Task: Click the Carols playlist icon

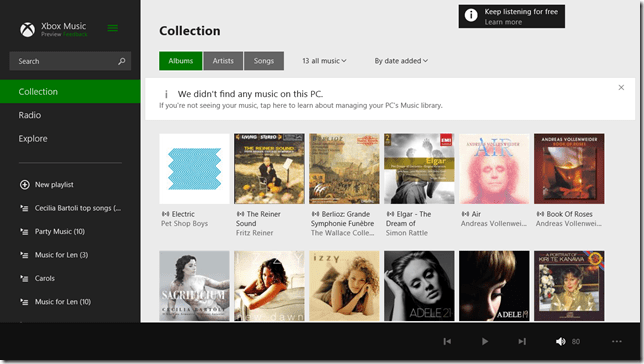Action: tap(25, 279)
